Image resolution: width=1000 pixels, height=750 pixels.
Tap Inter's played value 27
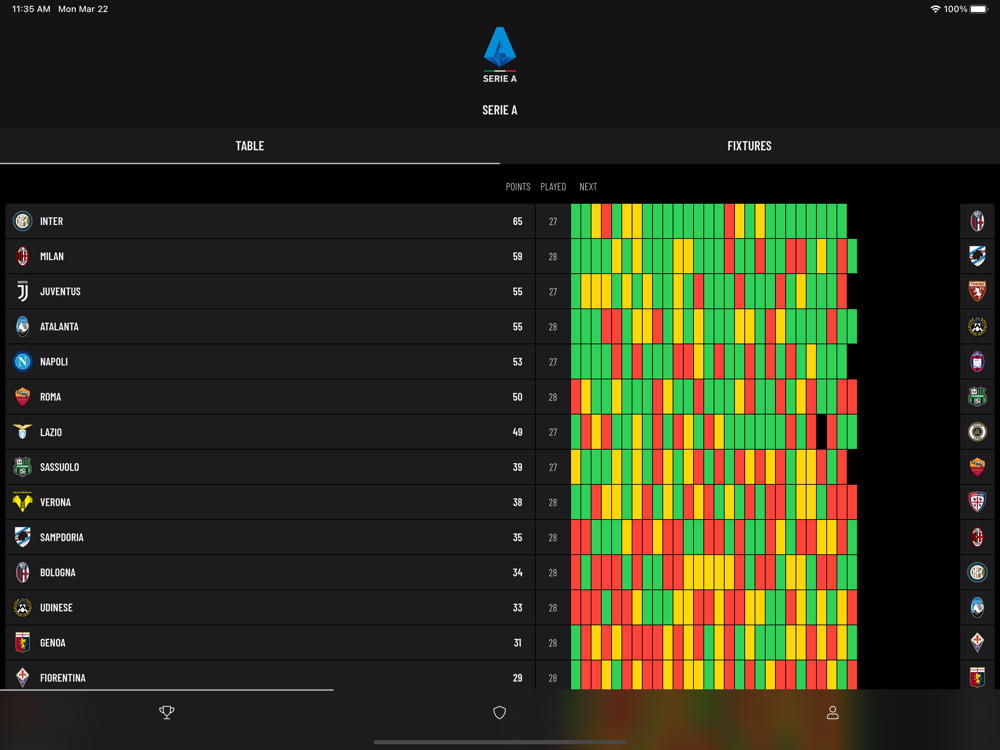coord(553,221)
